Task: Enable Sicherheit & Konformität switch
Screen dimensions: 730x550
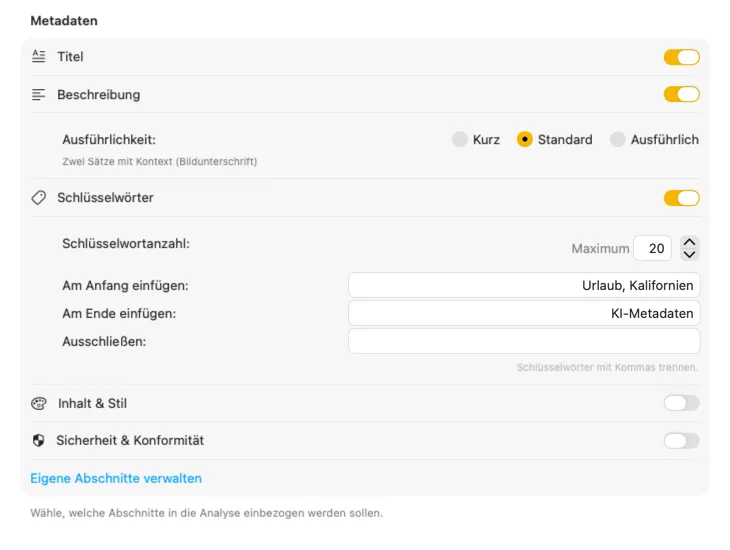Action: tap(681, 440)
